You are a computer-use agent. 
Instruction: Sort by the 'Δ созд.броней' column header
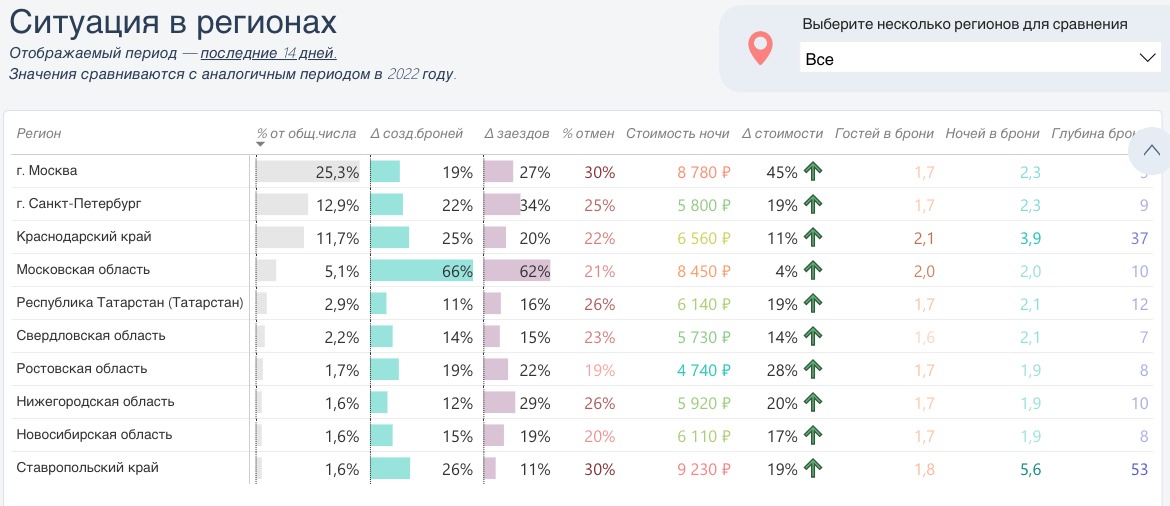click(416, 133)
